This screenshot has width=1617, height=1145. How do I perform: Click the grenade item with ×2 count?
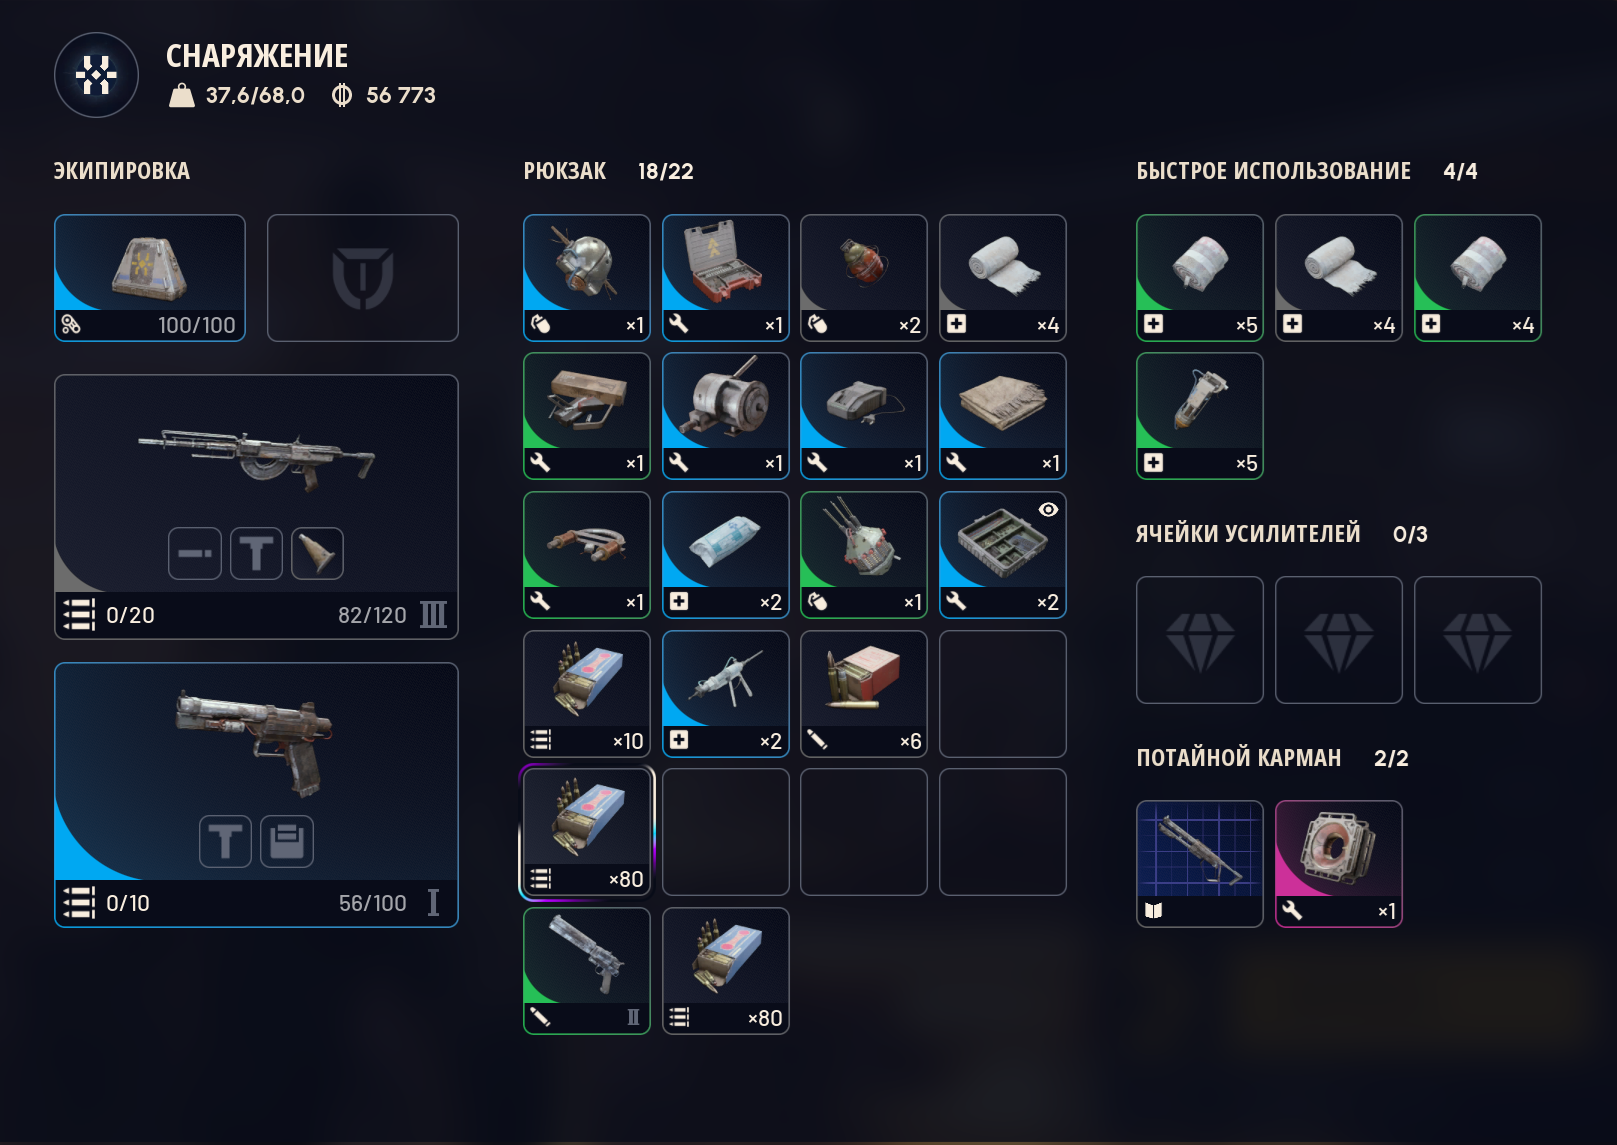pyautogui.click(x=864, y=278)
